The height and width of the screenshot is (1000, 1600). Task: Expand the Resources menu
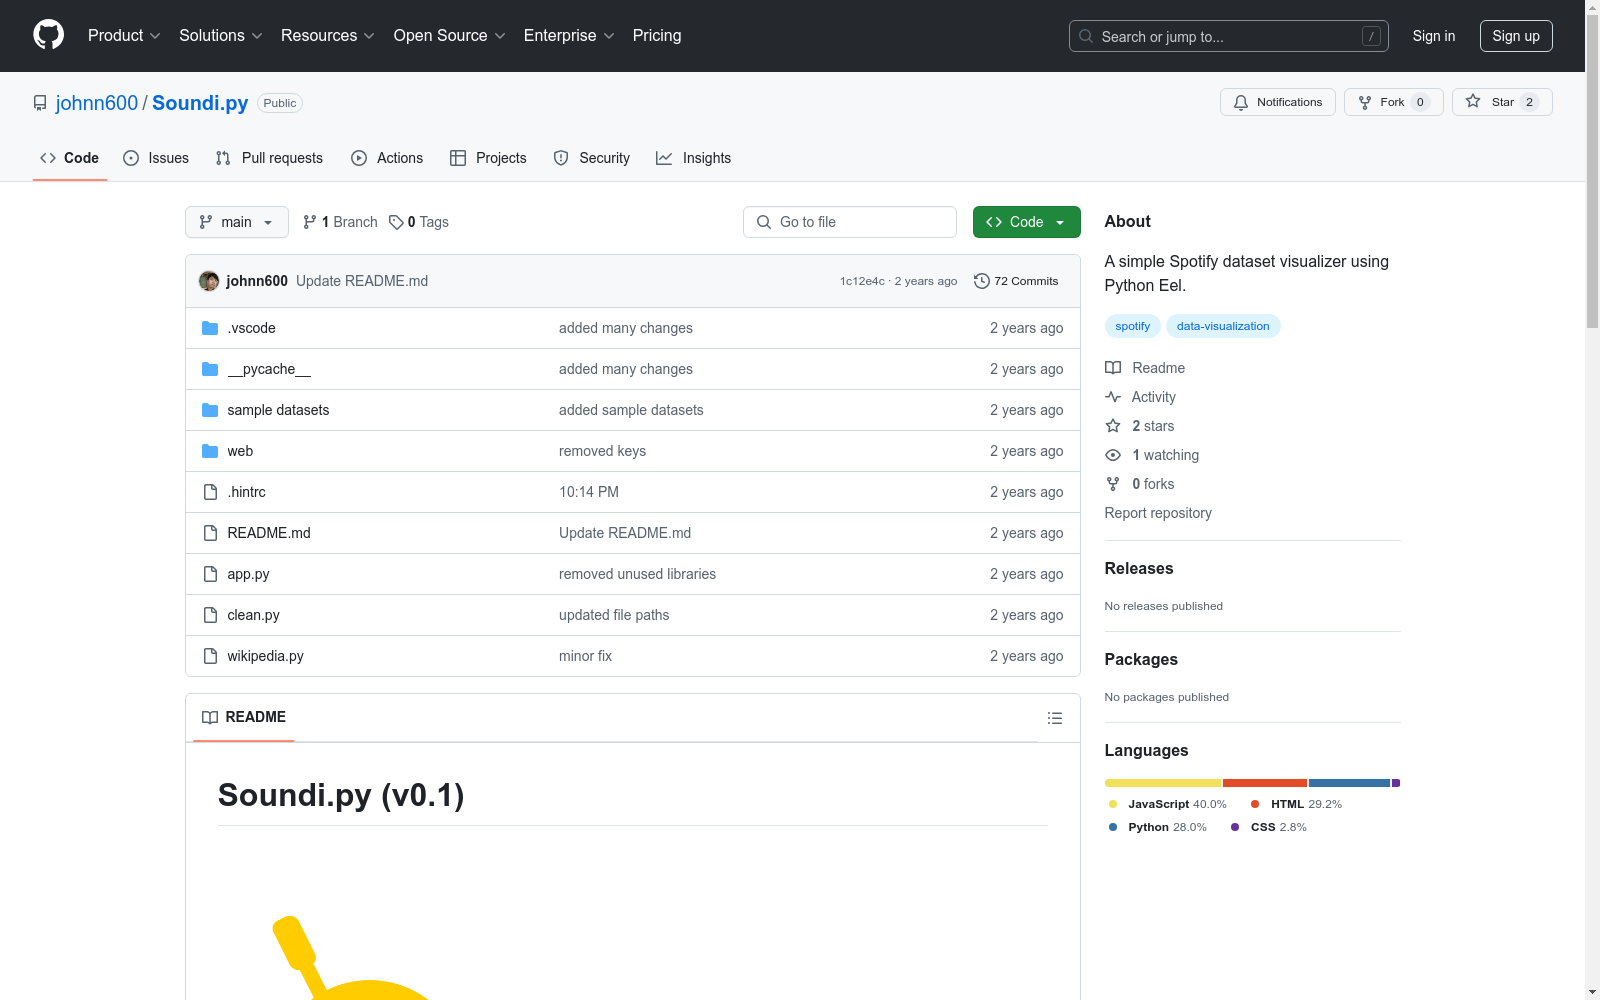click(328, 35)
